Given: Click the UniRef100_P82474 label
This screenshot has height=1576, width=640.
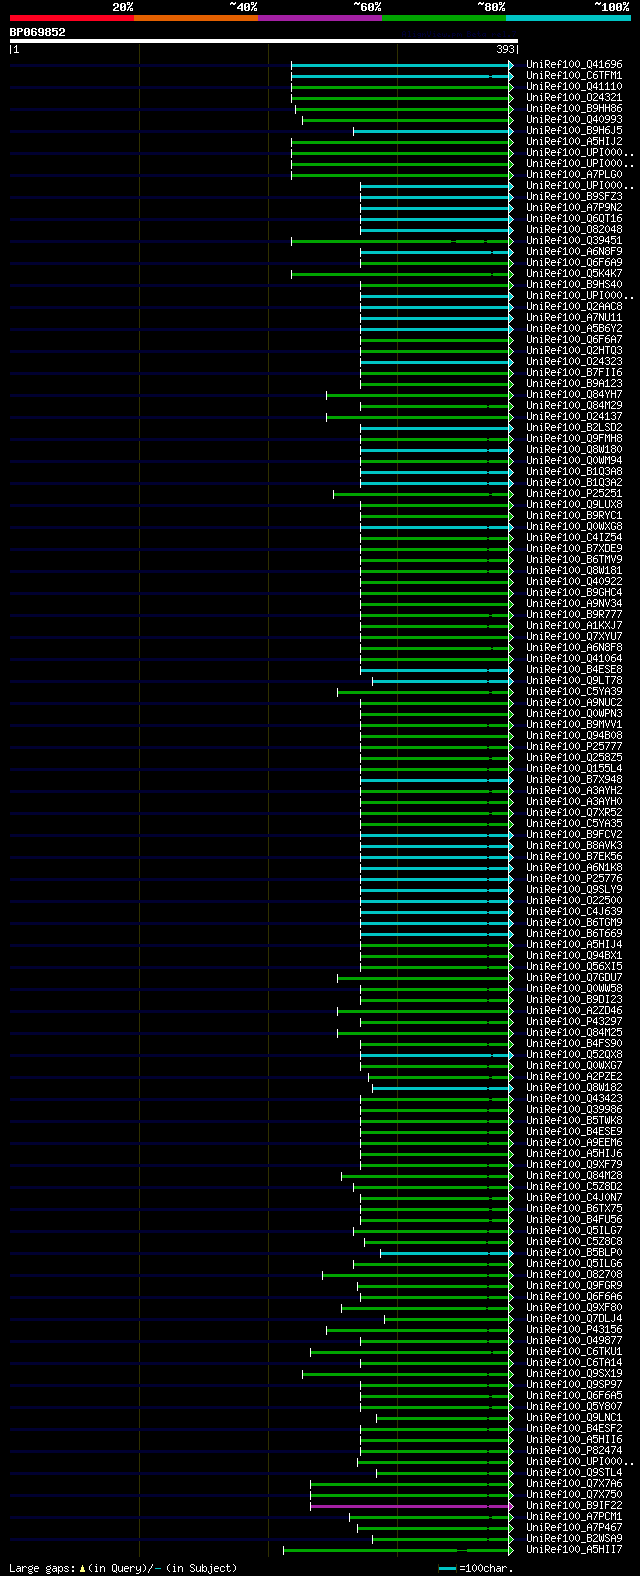Looking at the screenshot, I should click(574, 1451).
